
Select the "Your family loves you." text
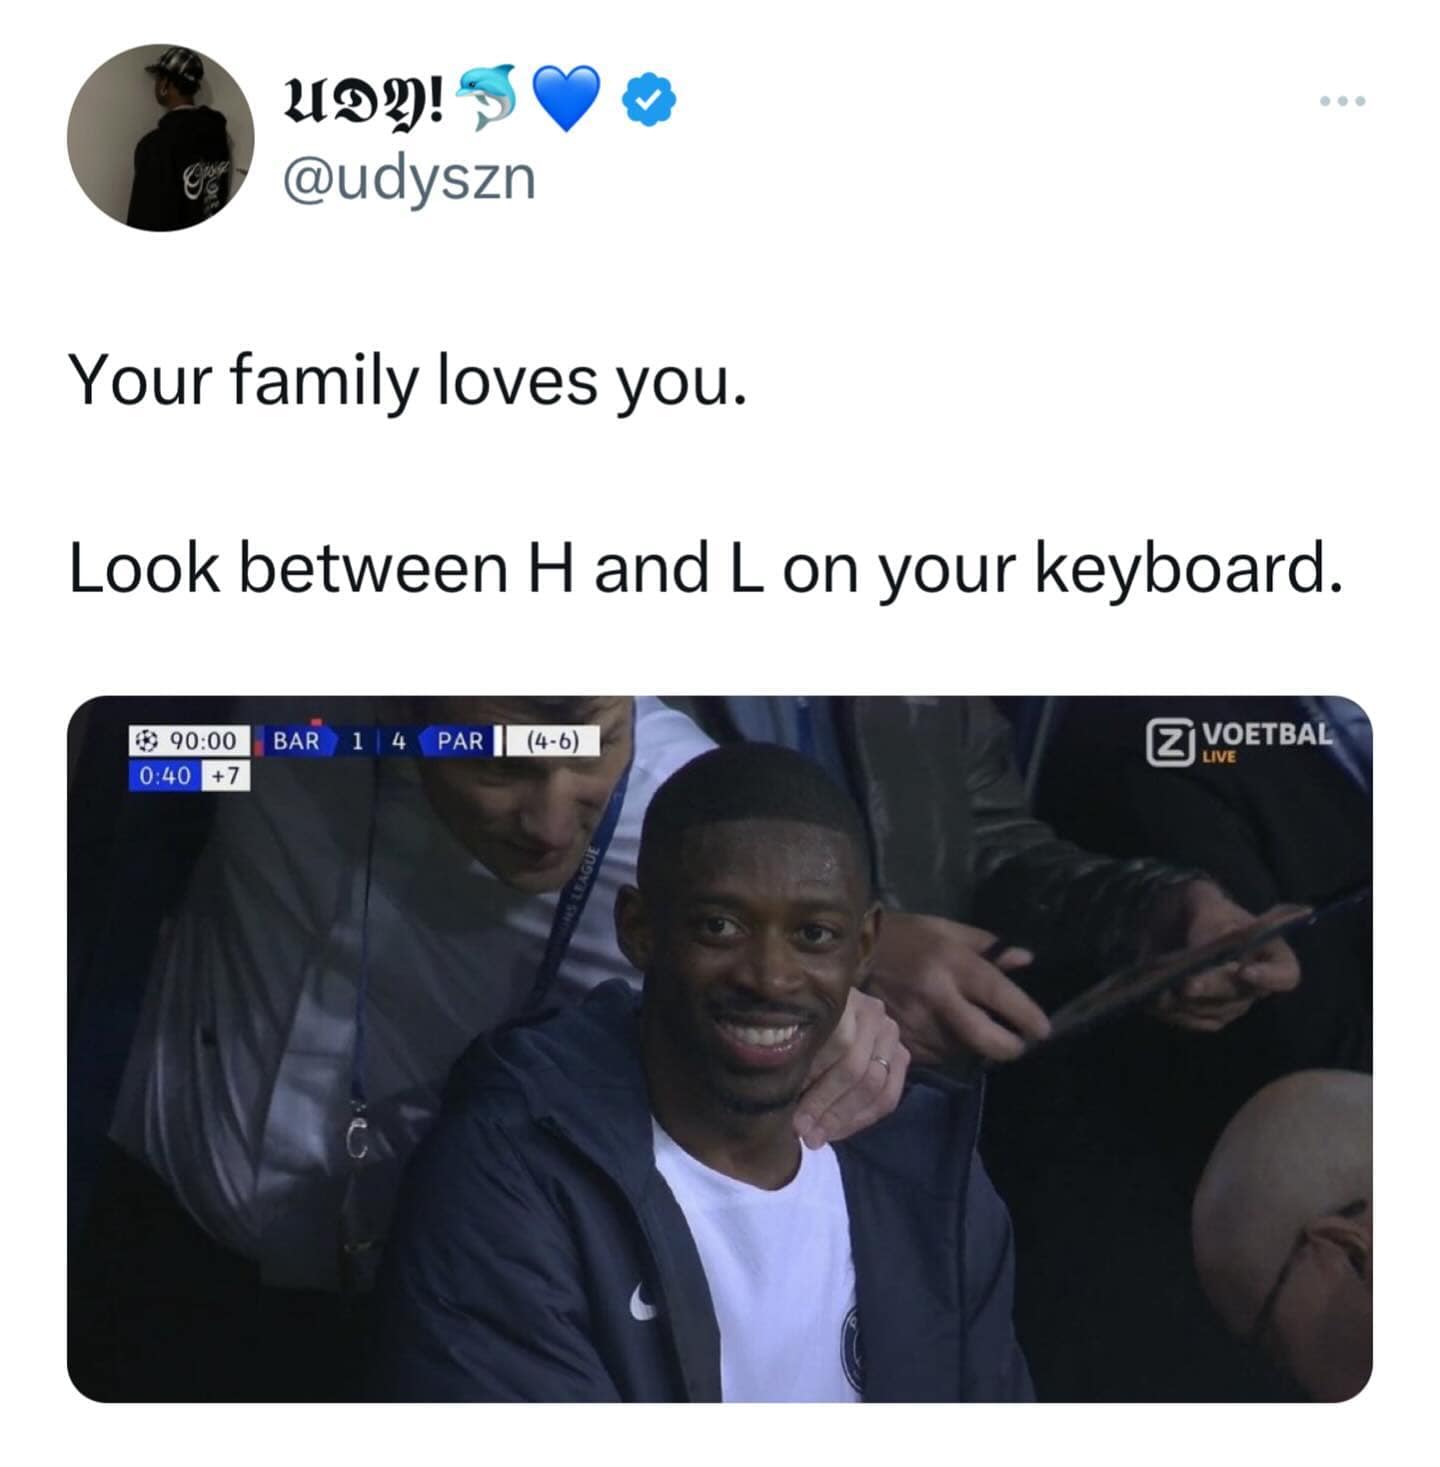(x=407, y=382)
